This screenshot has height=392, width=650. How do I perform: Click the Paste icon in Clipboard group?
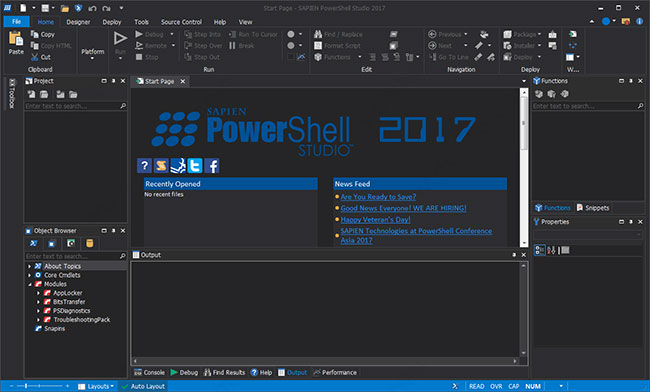pyautogui.click(x=16, y=39)
